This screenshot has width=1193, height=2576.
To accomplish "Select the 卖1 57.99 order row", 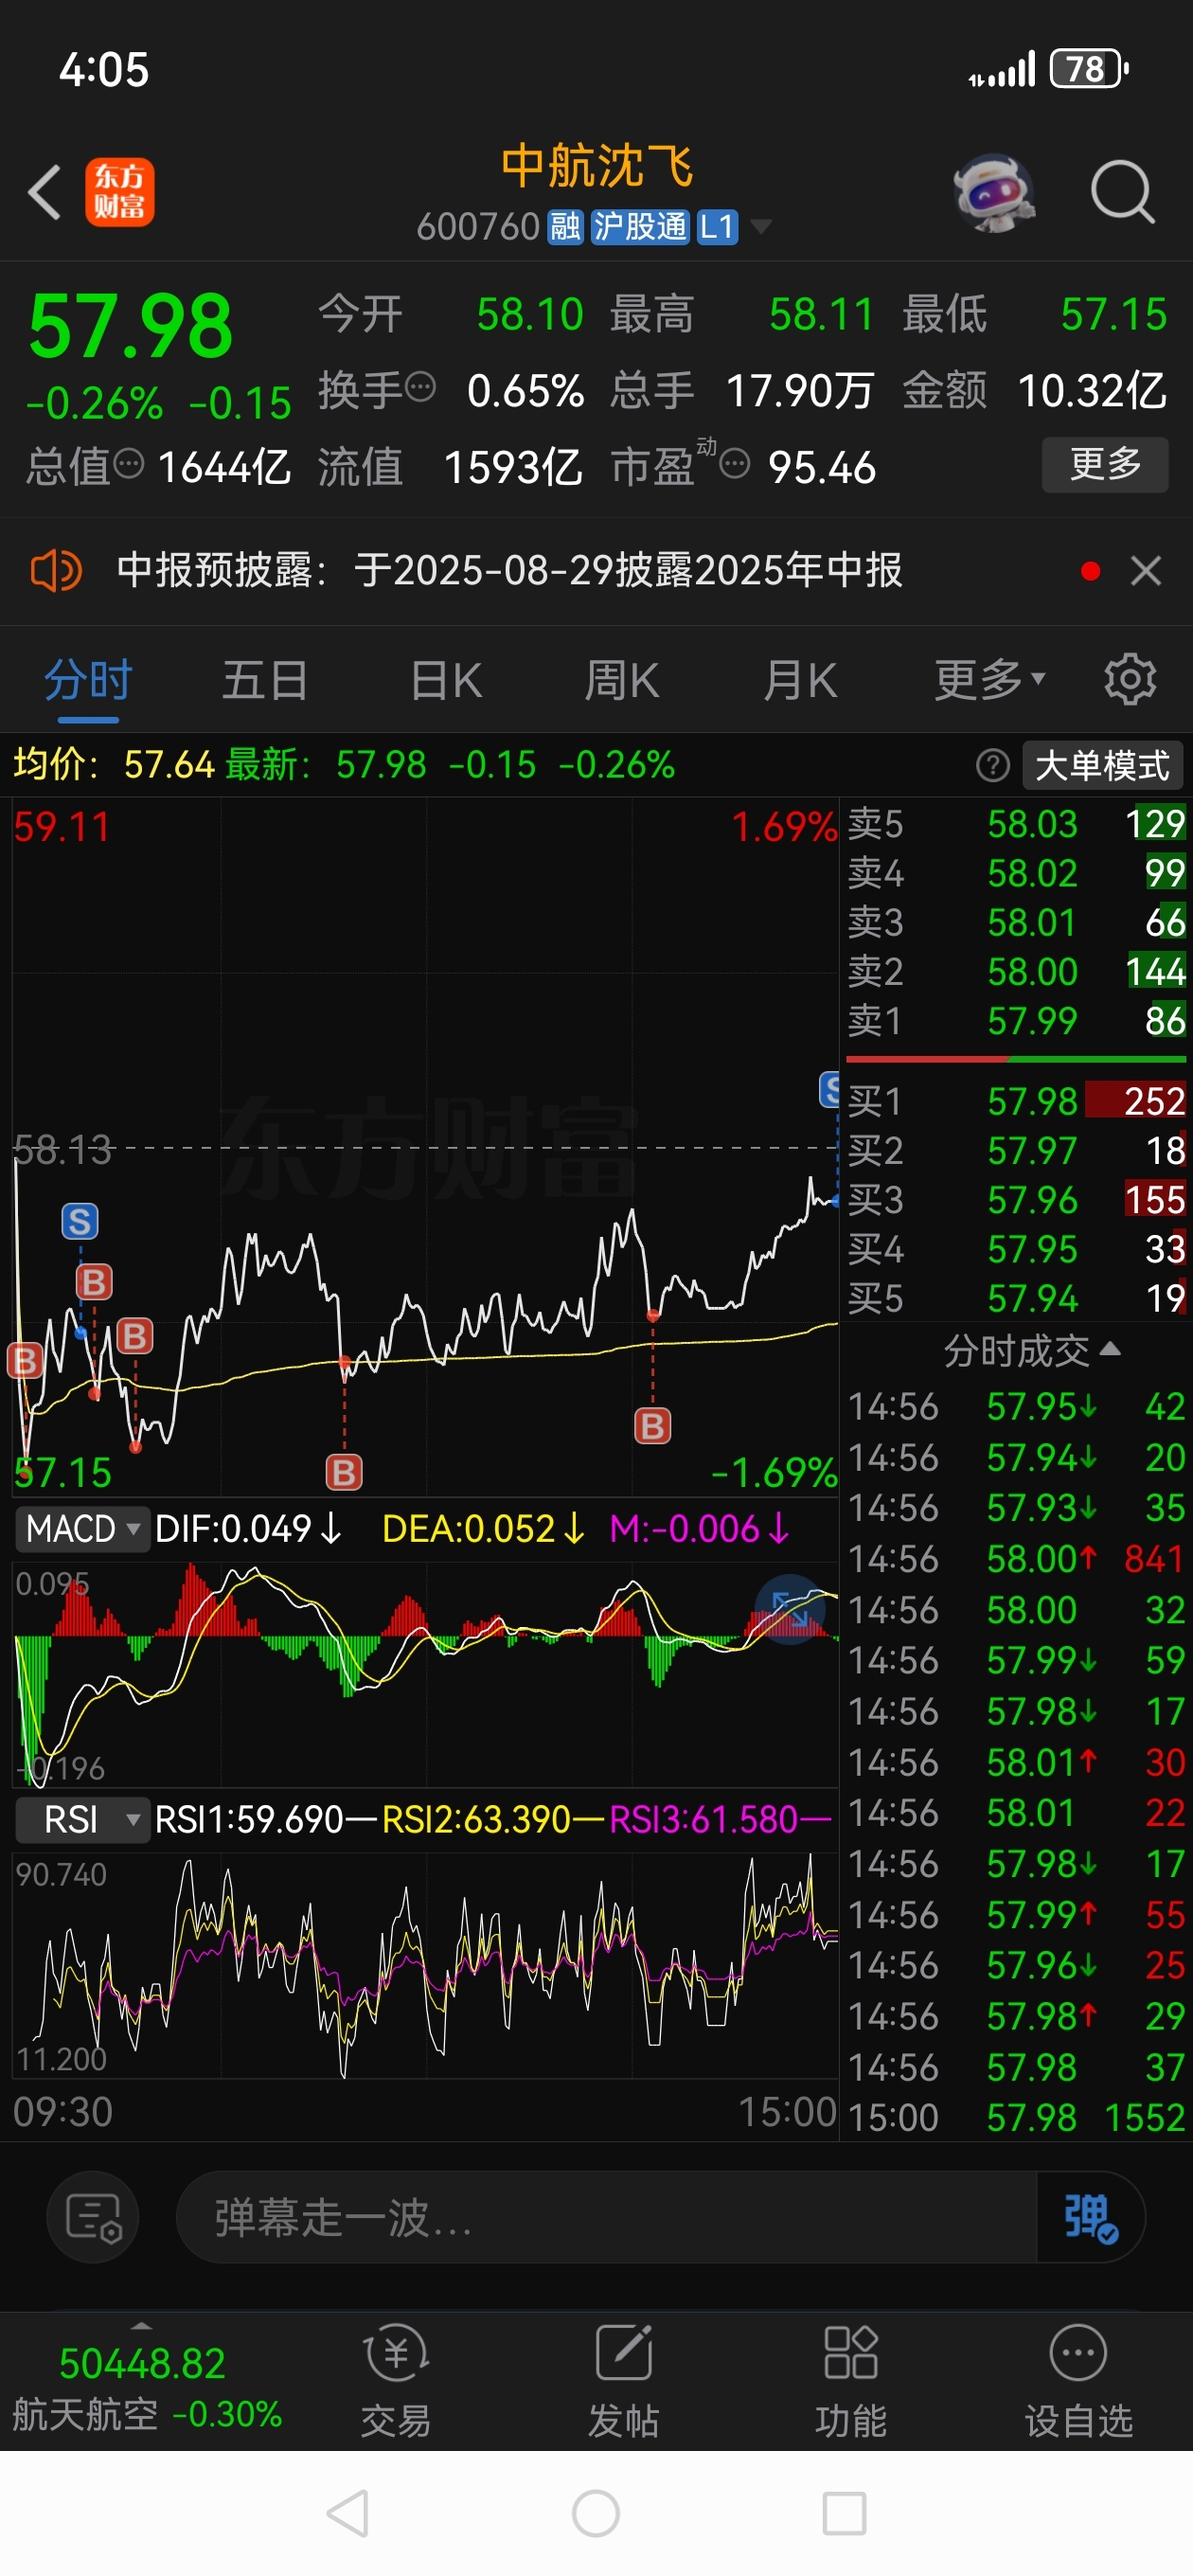I will pyautogui.click(x=1016, y=1021).
